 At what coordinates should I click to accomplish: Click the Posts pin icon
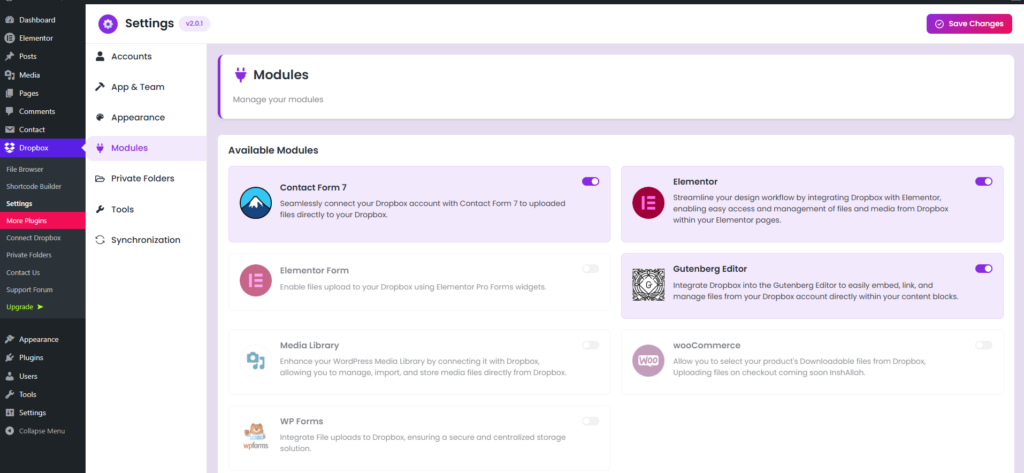10,57
